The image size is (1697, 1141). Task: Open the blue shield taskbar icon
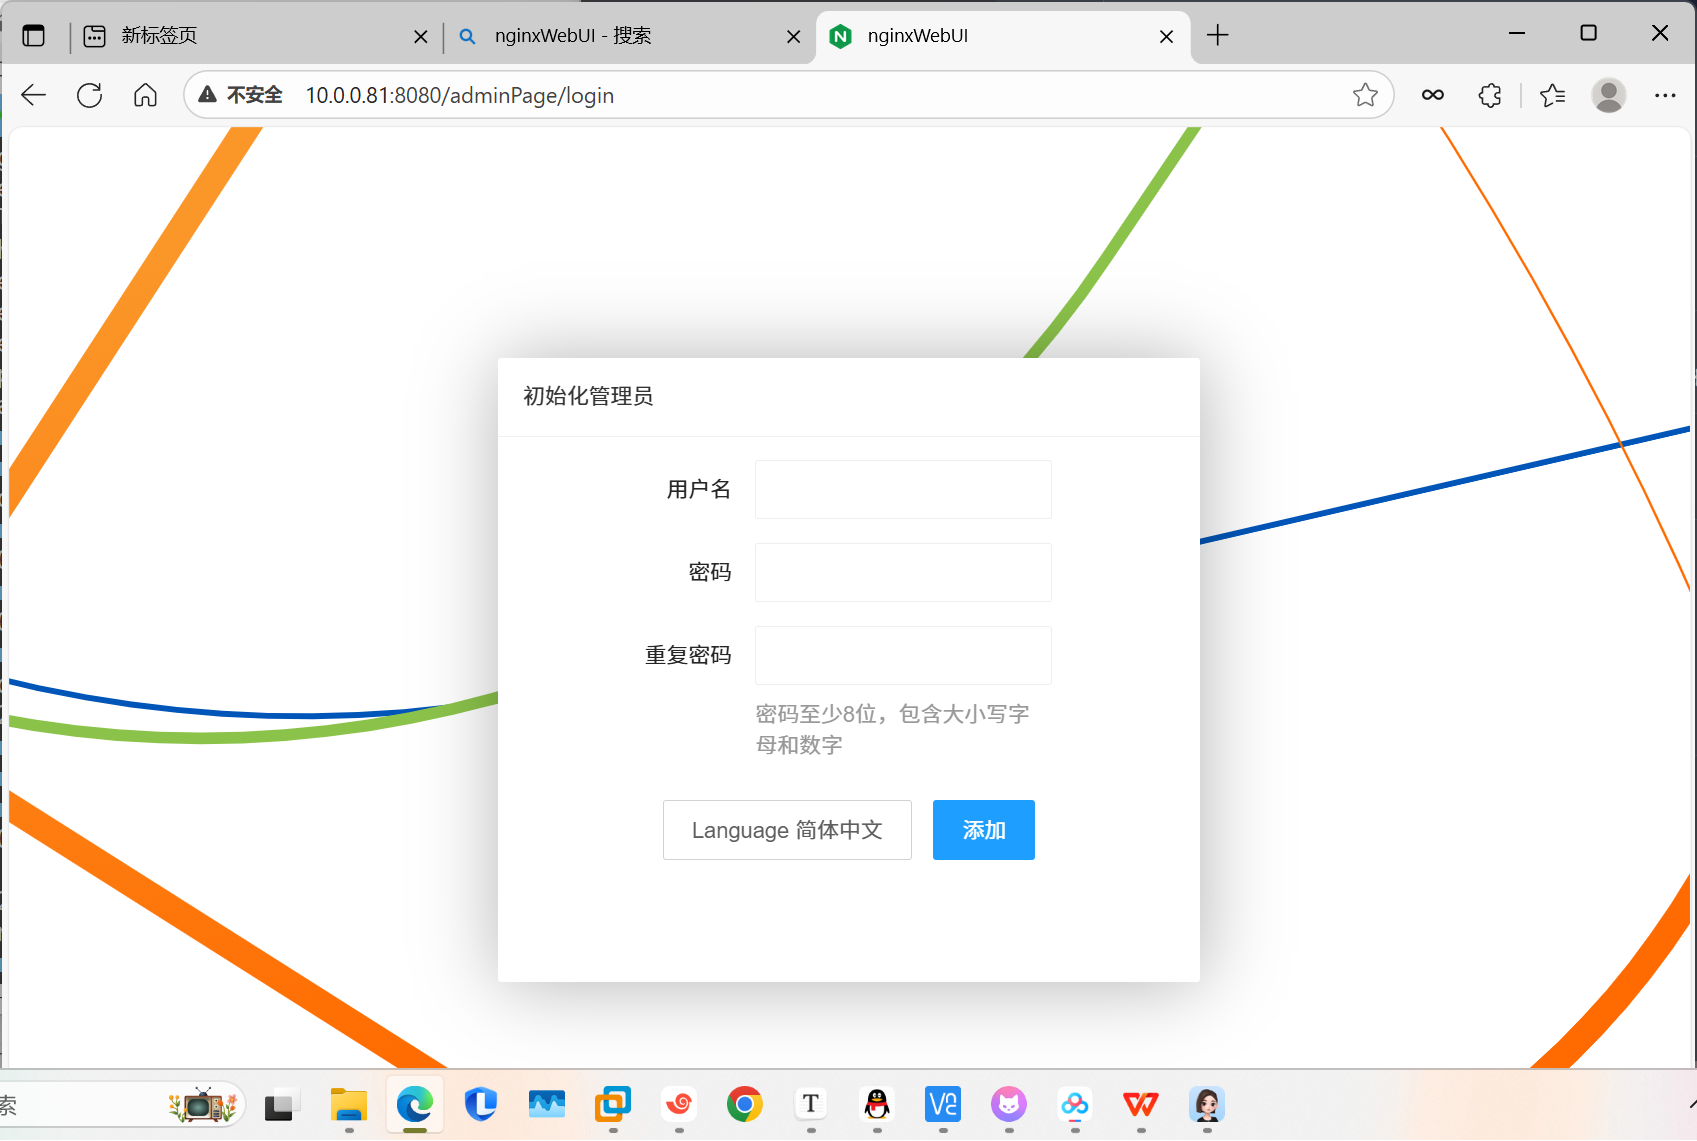[481, 1105]
